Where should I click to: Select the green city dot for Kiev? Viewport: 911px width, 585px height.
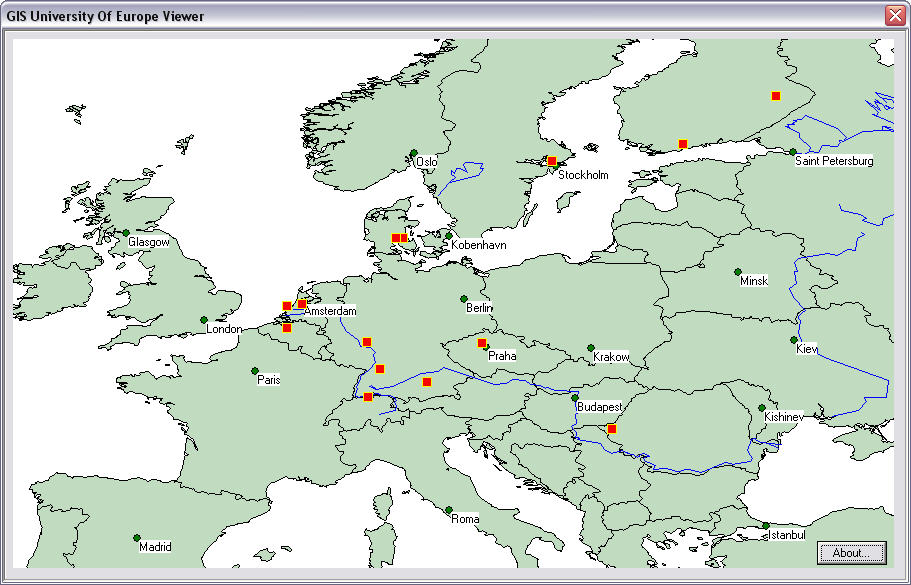click(x=794, y=339)
